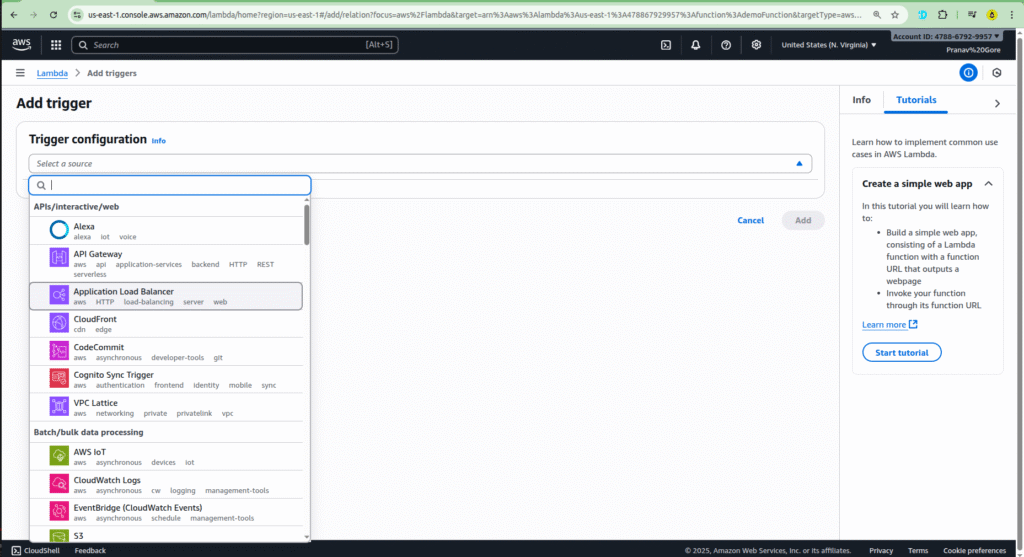Viewport: 1024px width, 557px height.
Task: Bookmark this page with the star icon
Action: 895,14
